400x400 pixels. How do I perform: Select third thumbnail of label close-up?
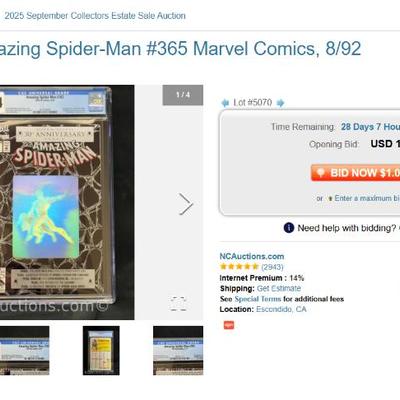(x=178, y=351)
